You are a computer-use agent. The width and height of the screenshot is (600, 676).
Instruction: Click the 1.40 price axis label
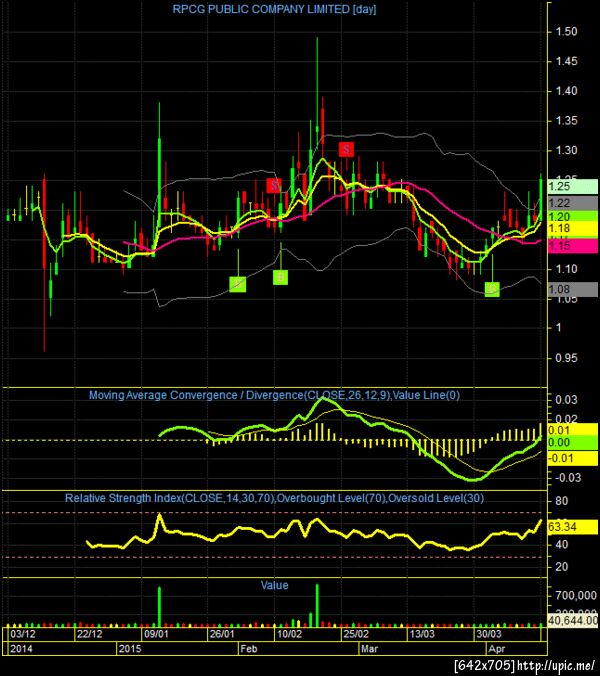566,91
